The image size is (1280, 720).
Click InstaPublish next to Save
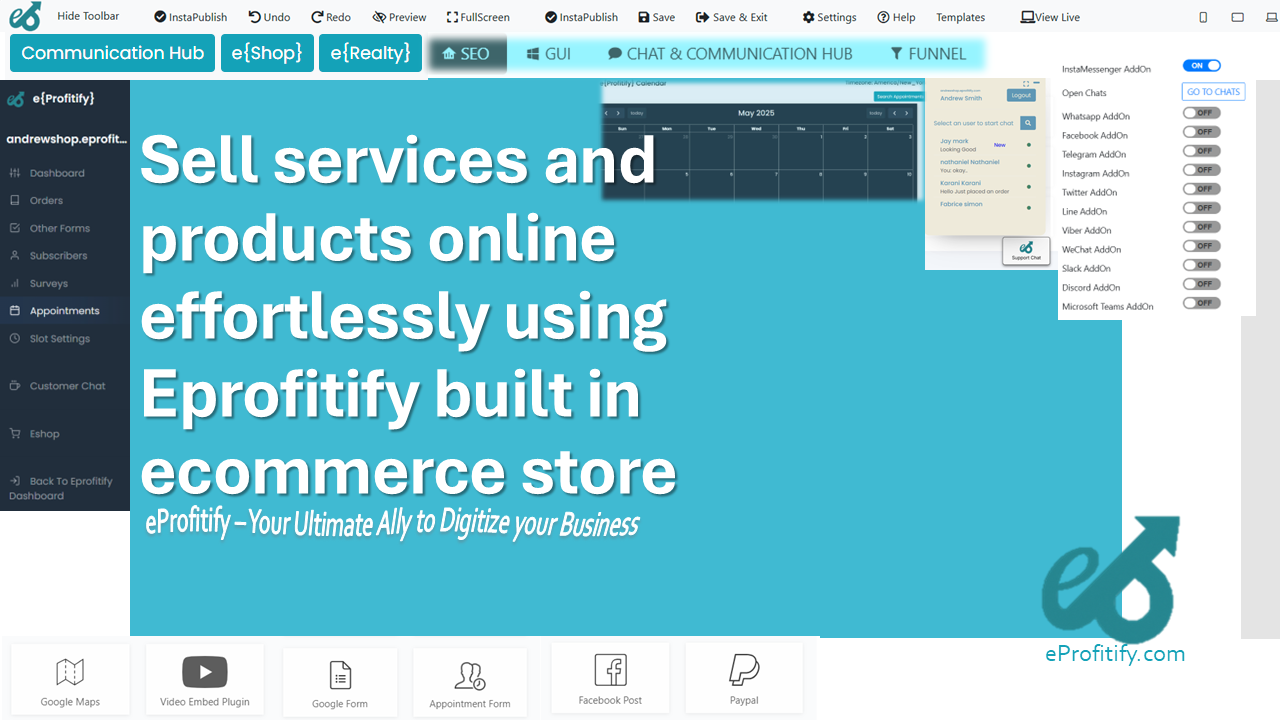[x=581, y=17]
